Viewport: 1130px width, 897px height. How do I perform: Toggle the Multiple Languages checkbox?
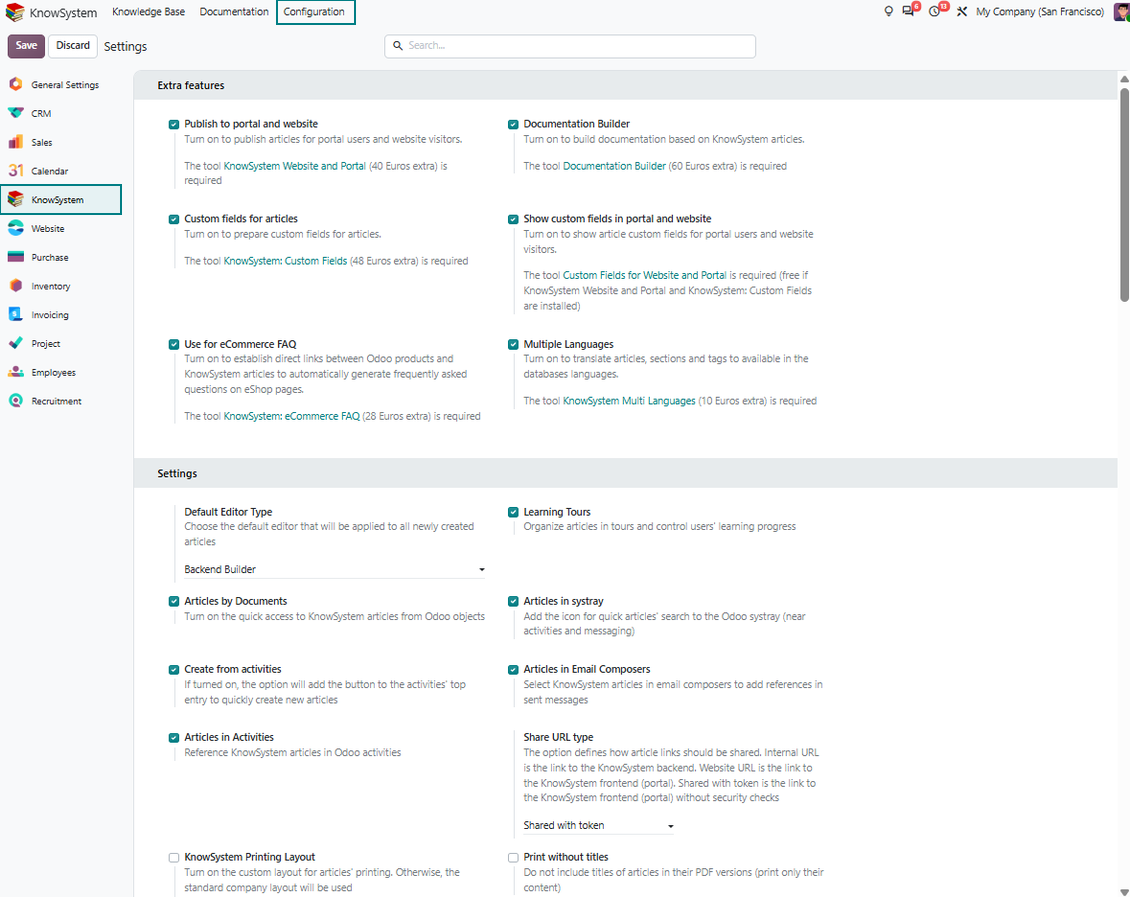click(x=513, y=344)
